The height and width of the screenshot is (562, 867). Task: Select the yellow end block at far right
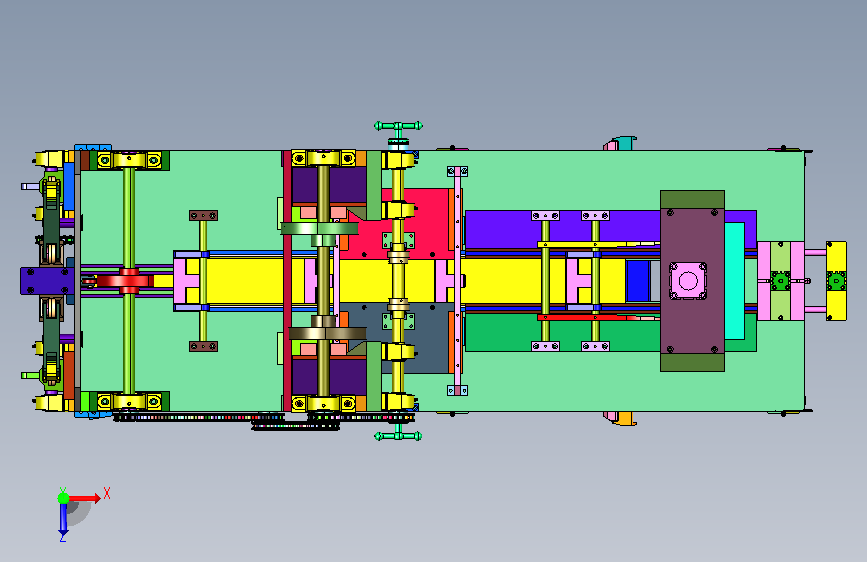(836, 280)
